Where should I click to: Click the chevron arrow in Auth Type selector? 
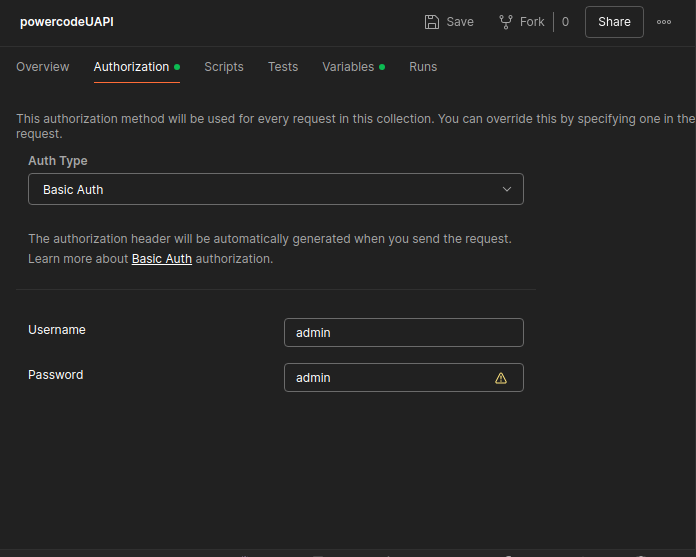pyautogui.click(x=507, y=189)
